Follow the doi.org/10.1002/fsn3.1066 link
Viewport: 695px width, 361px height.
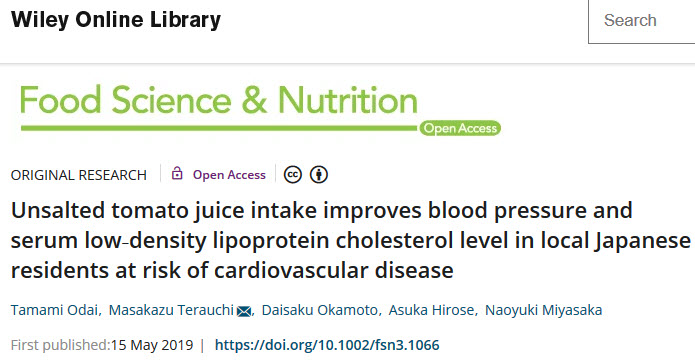click(x=327, y=345)
